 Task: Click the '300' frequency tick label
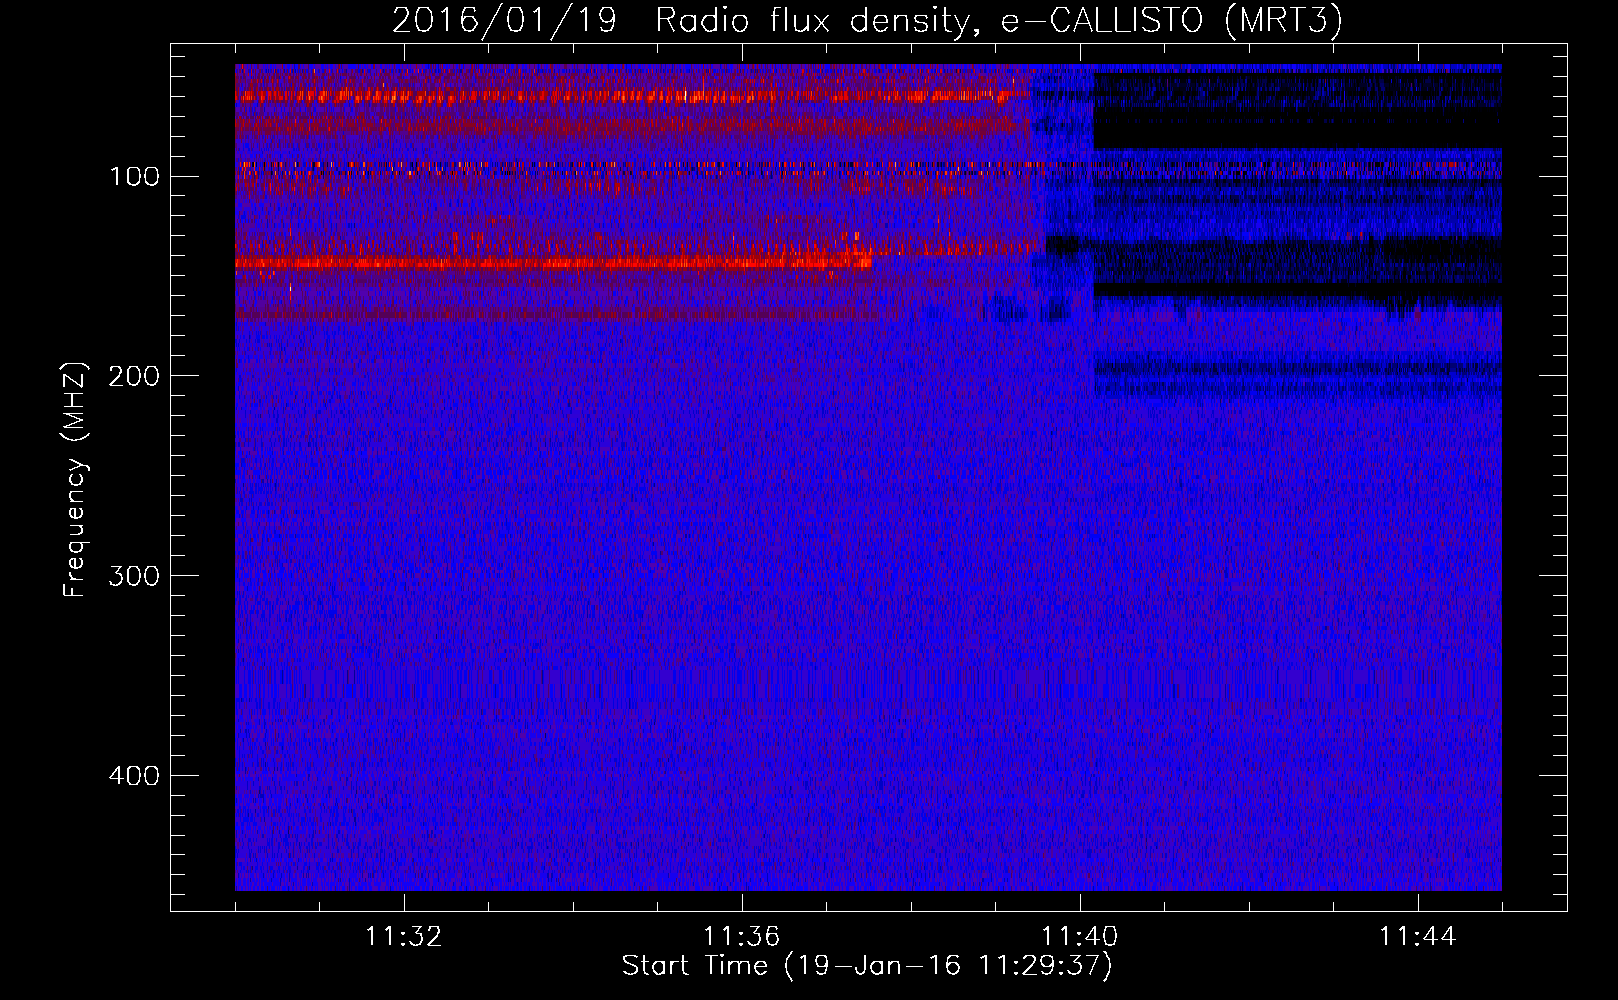coord(134,576)
